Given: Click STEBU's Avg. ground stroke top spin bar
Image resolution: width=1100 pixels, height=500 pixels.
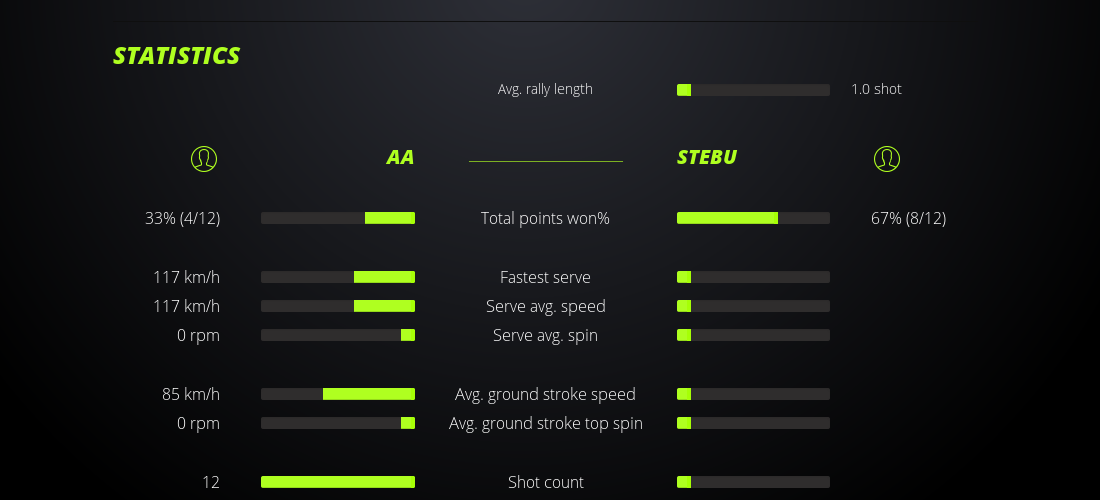Looking at the screenshot, I should click(753, 423).
